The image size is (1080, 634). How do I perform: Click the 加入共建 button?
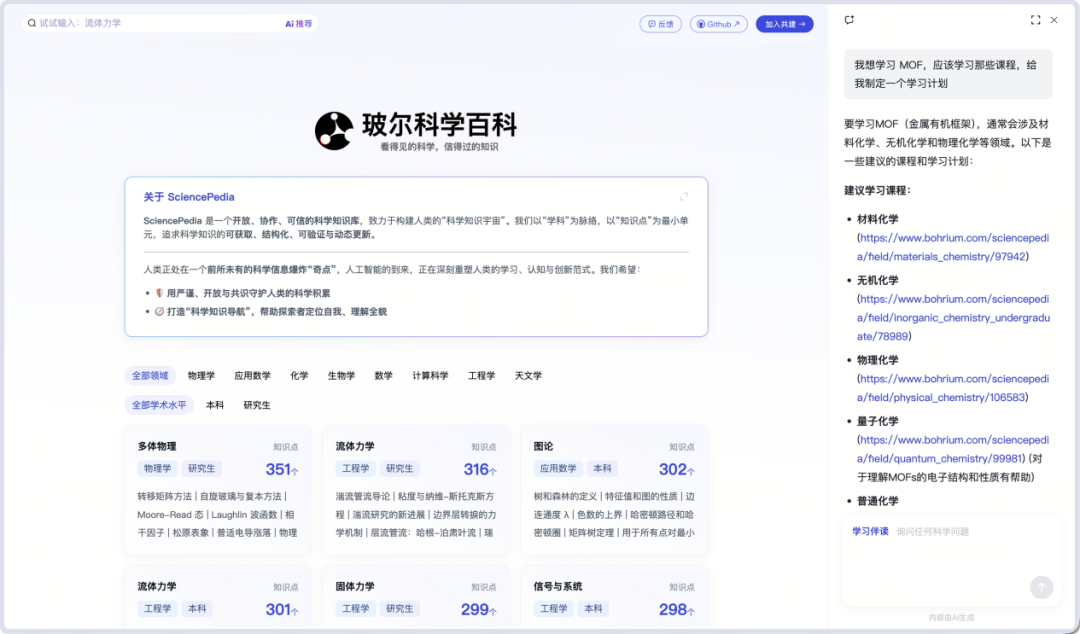click(x=784, y=23)
